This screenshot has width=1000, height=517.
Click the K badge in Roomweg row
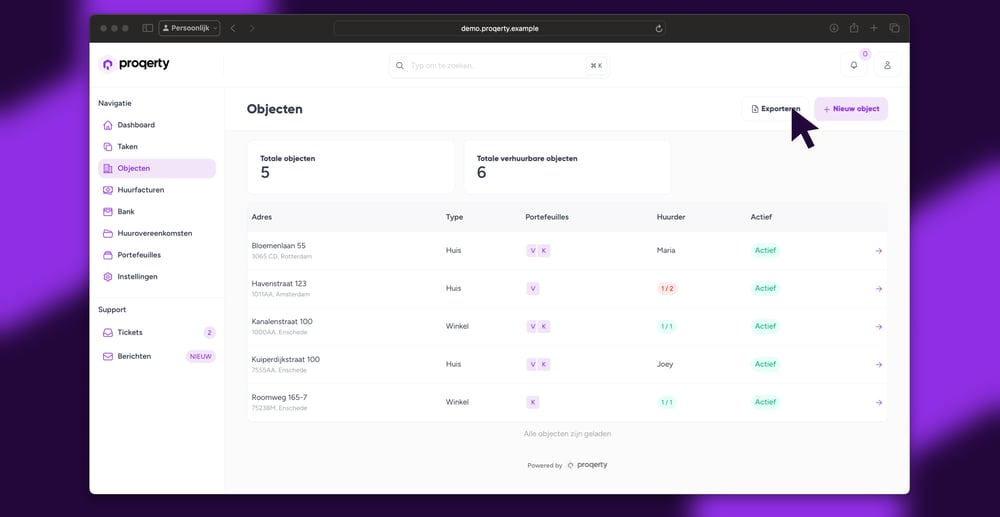point(533,402)
